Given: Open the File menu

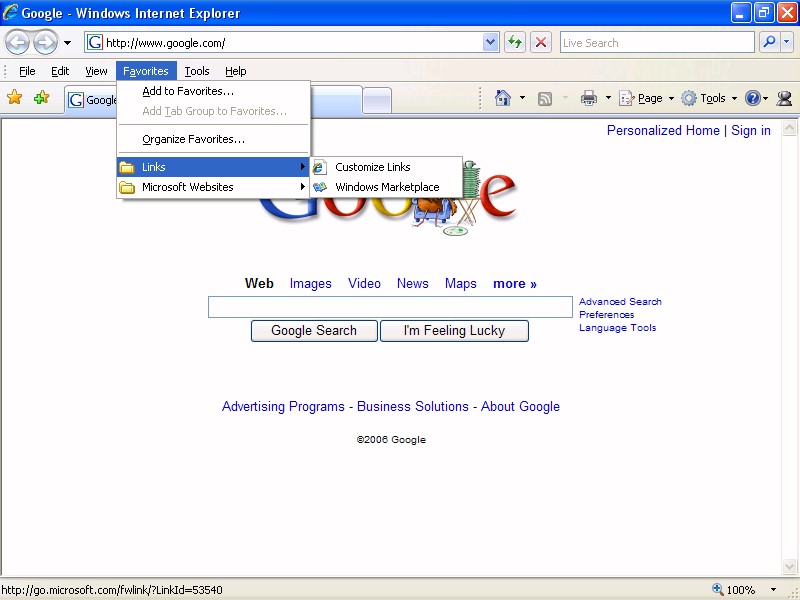Looking at the screenshot, I should 27,71.
